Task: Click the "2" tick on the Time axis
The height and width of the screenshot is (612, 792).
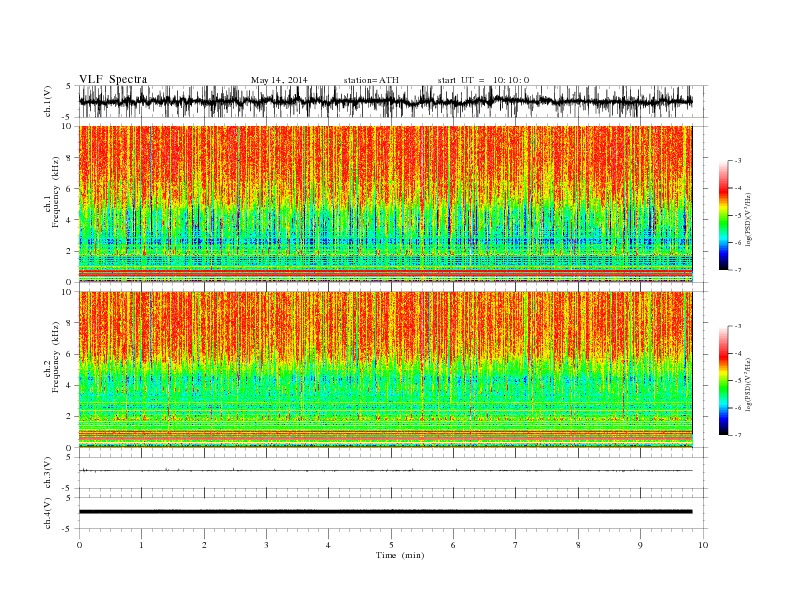Action: pyautogui.click(x=204, y=545)
